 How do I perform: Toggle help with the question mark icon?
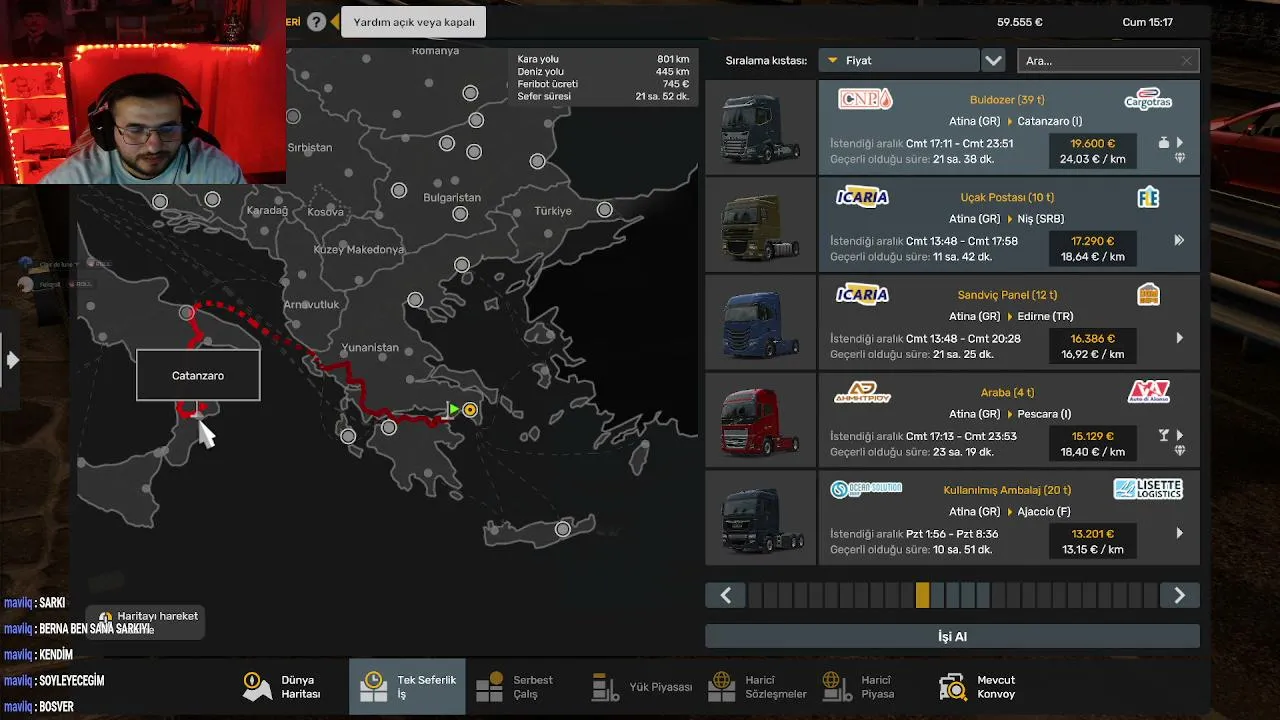tap(316, 22)
